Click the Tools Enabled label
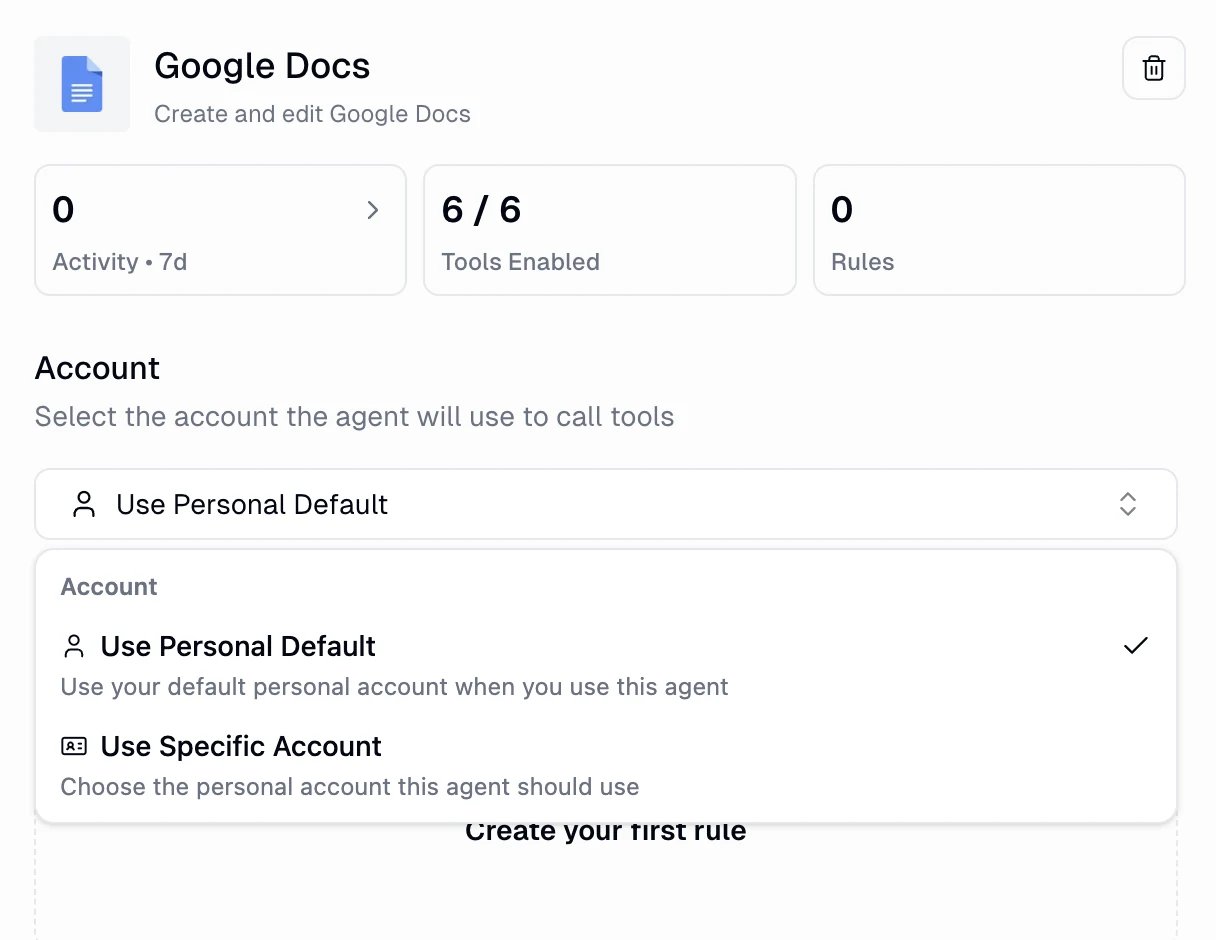The image size is (1216, 940). [520, 262]
